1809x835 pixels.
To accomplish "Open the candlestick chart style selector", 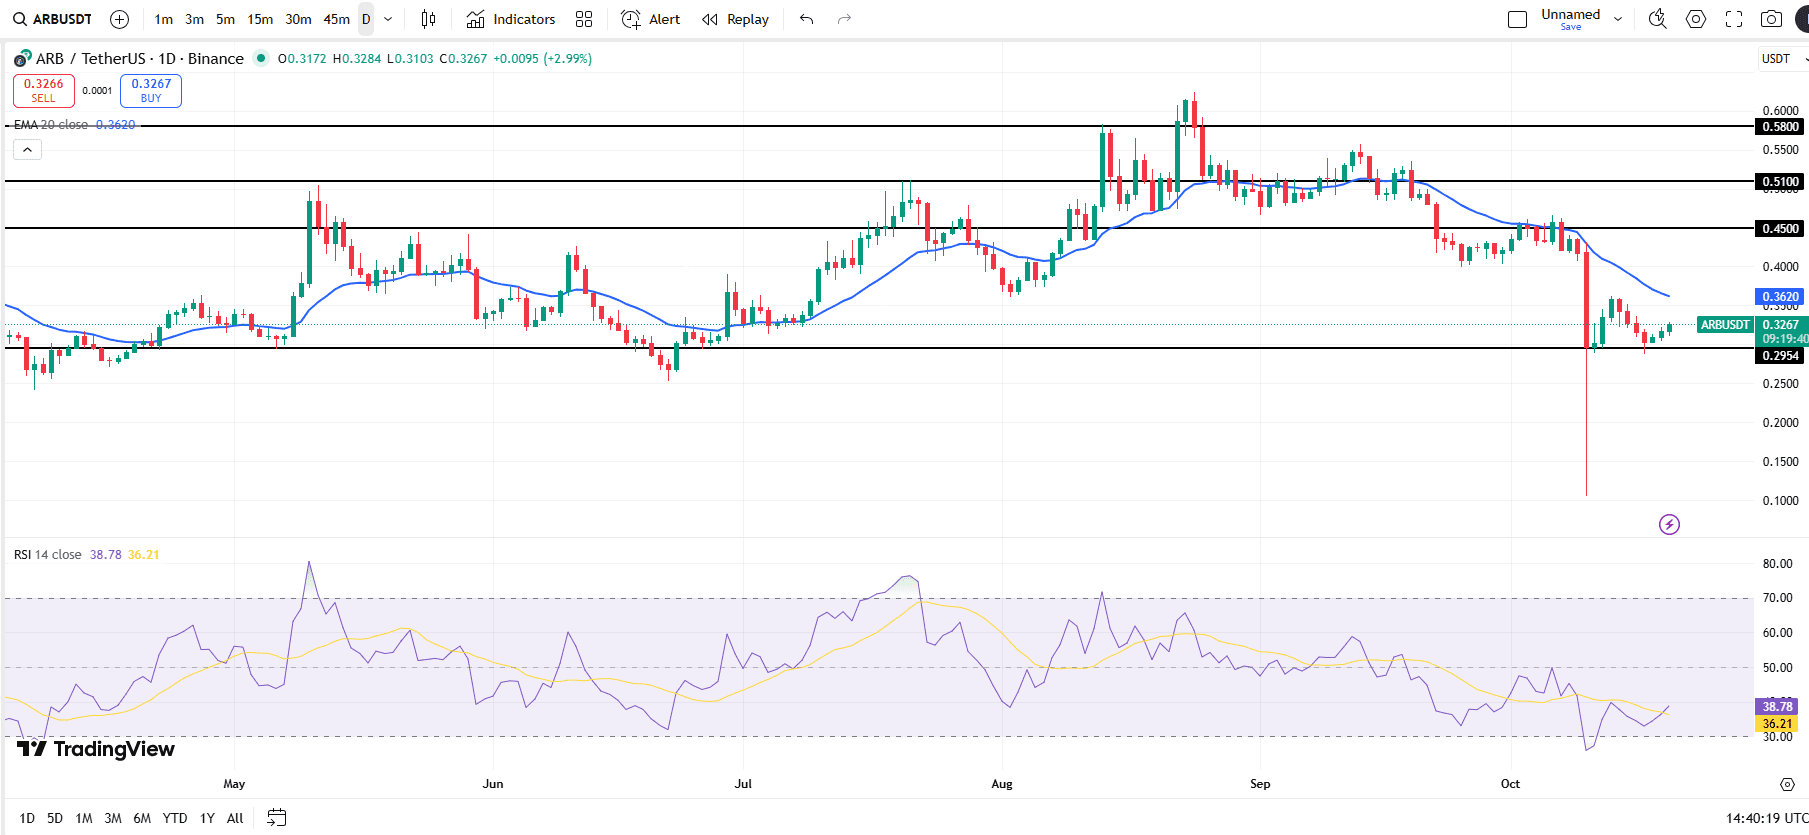I will point(428,19).
